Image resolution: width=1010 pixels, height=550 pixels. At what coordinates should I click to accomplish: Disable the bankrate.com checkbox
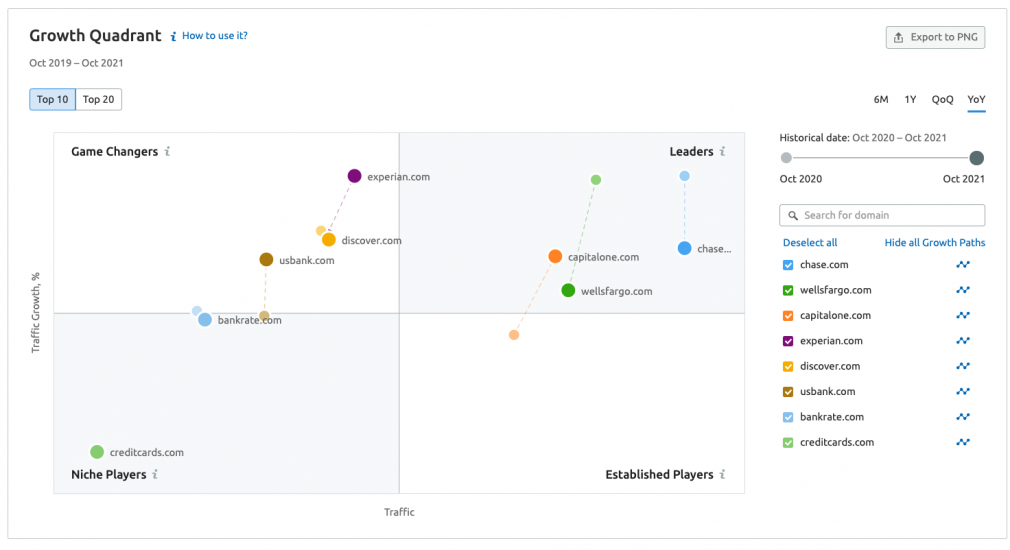(788, 417)
